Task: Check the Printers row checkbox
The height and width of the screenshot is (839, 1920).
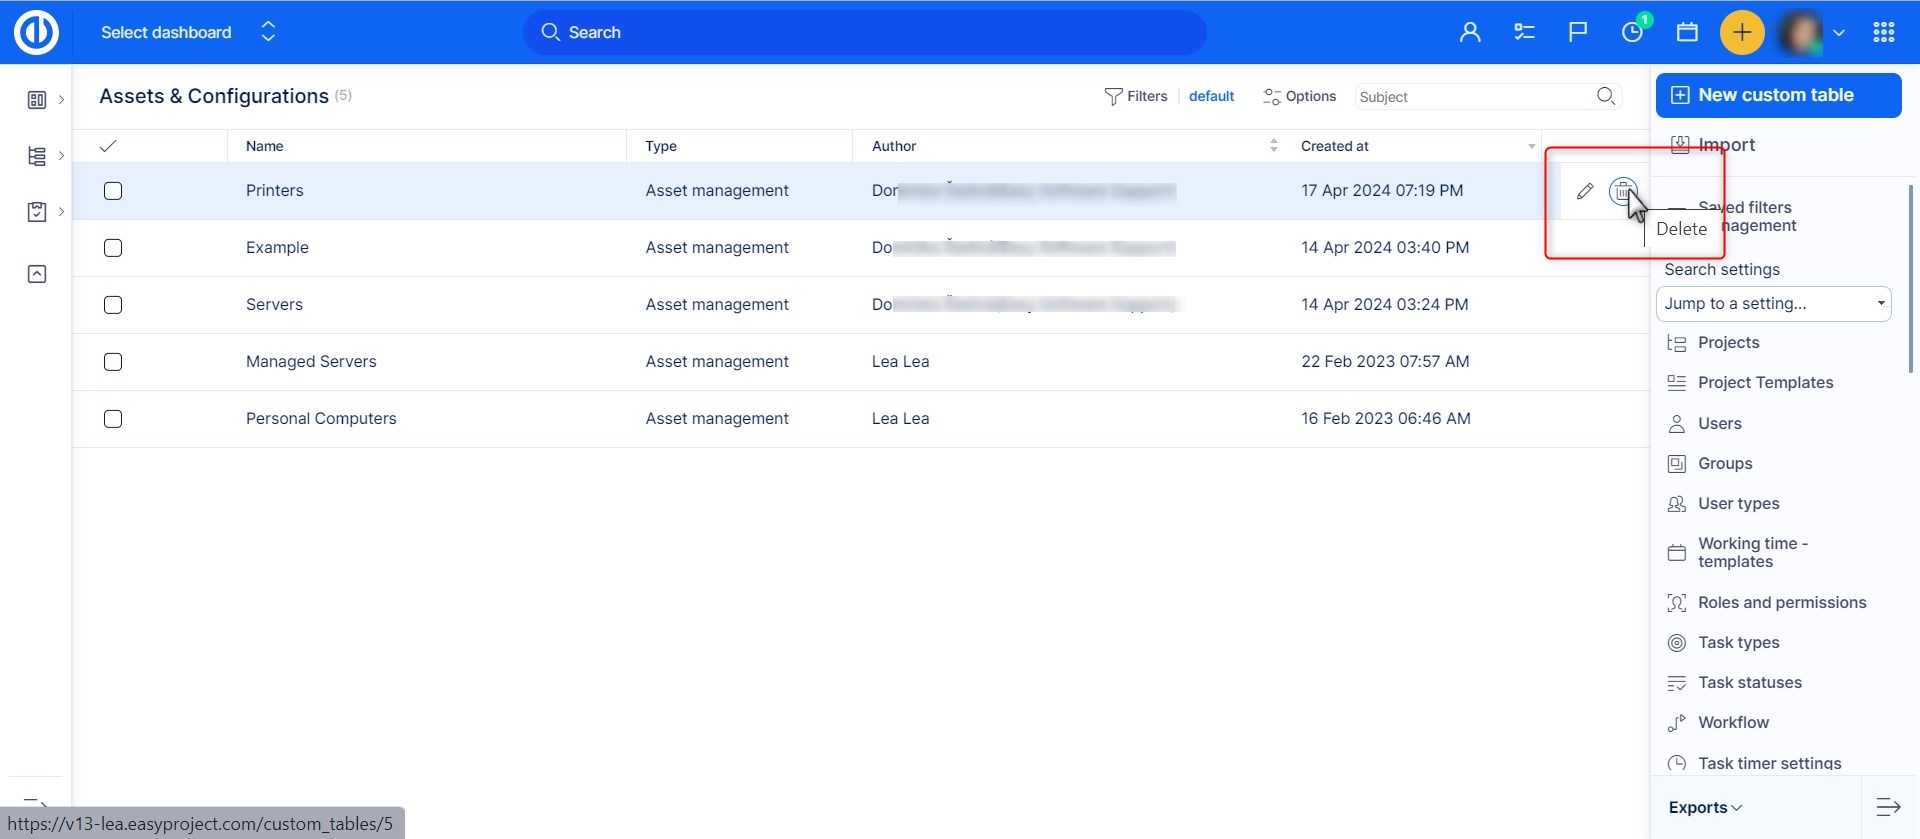Action: (113, 191)
